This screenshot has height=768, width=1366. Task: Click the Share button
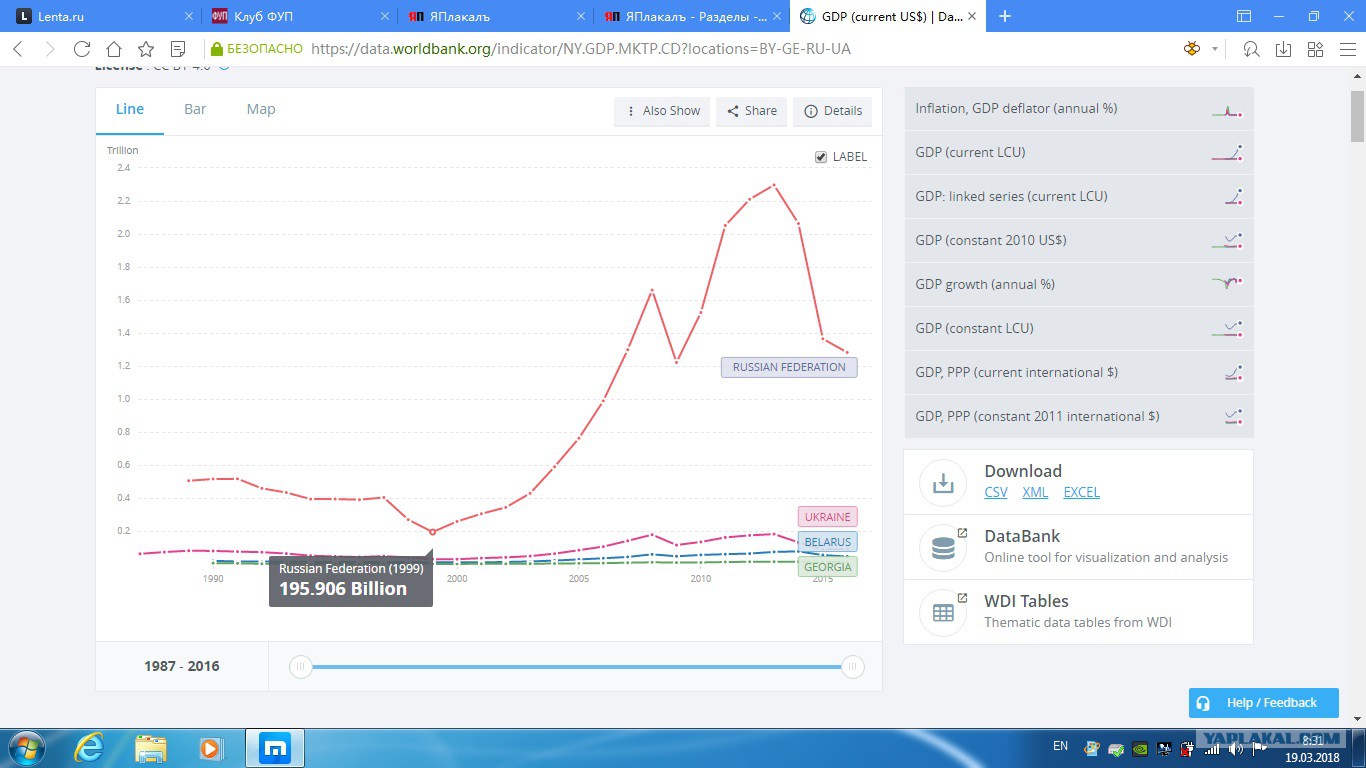point(752,111)
